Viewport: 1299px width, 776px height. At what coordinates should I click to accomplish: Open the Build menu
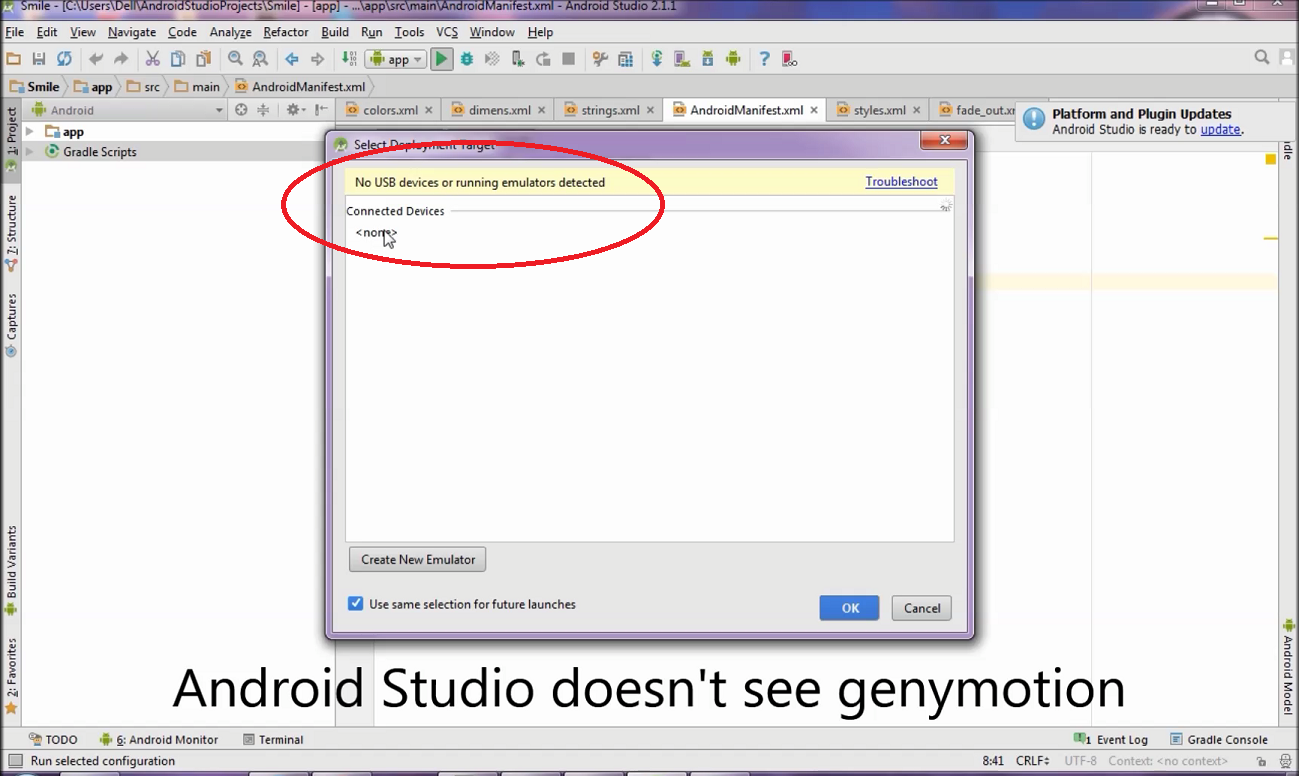tap(335, 32)
